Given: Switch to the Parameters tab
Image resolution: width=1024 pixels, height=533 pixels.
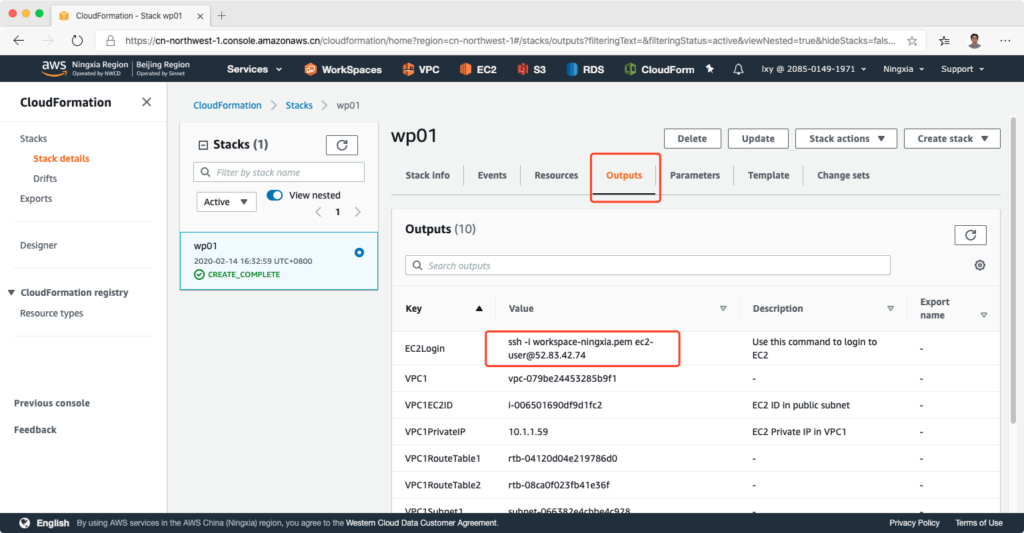Looking at the screenshot, I should click(694, 175).
